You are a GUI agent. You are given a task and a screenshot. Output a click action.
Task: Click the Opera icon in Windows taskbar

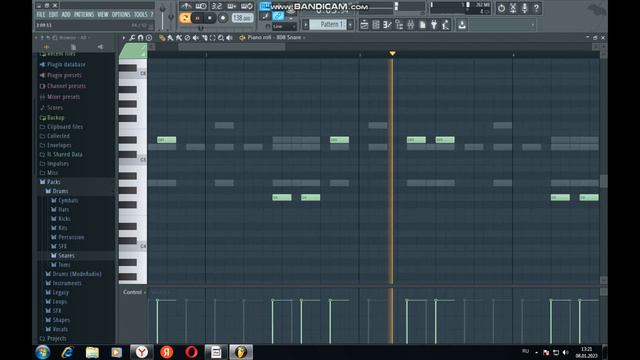coord(191,352)
